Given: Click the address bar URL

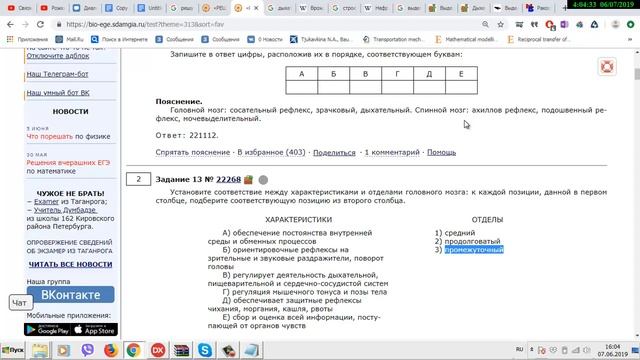Looking at the screenshot, I should pyautogui.click(x=145, y=24).
